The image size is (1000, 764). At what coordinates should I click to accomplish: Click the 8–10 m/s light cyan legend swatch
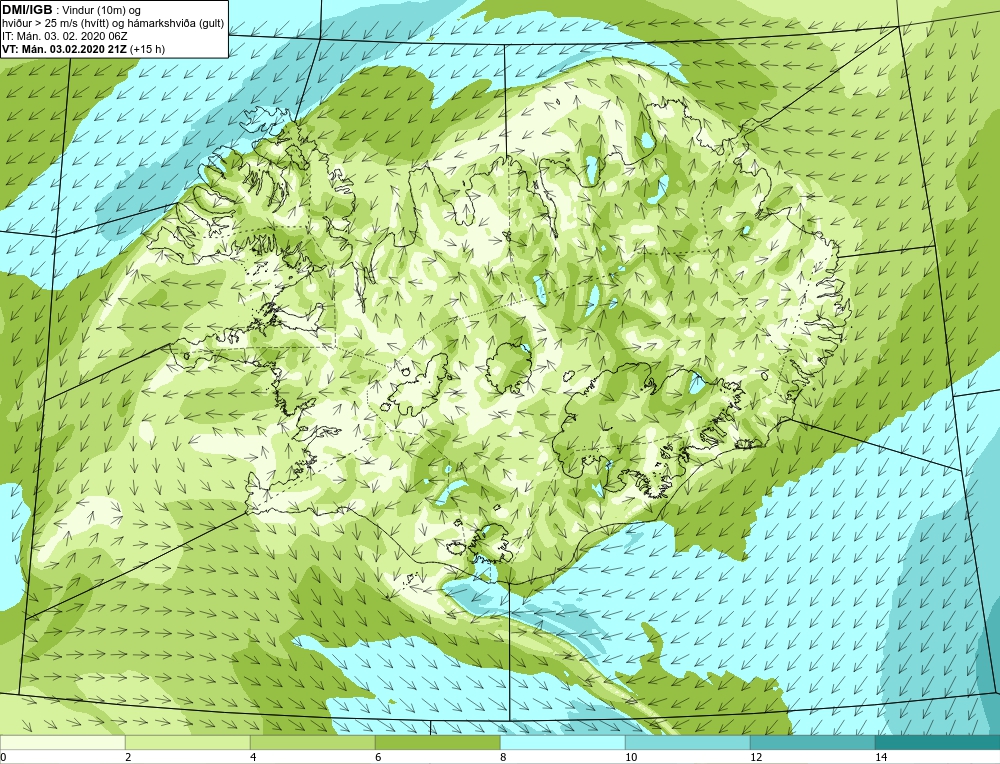pos(562,742)
